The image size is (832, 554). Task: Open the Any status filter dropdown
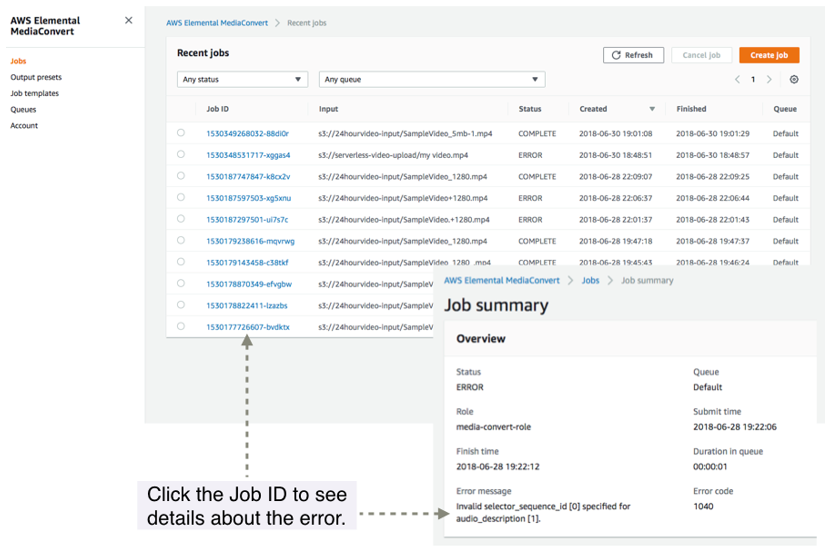pos(242,79)
